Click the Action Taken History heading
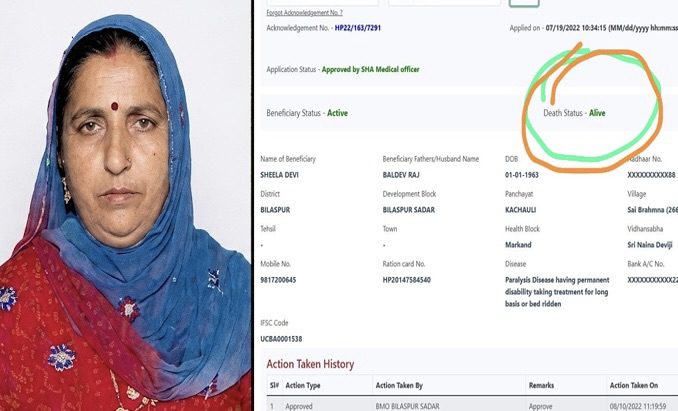Screen dimensions: 678x411 coord(310,364)
